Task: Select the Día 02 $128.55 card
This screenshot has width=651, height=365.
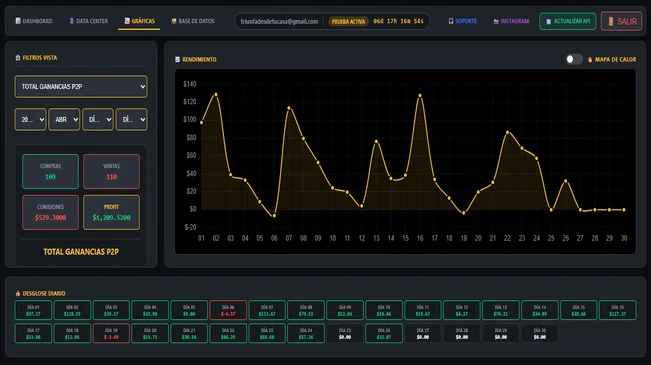Action: 72,310
